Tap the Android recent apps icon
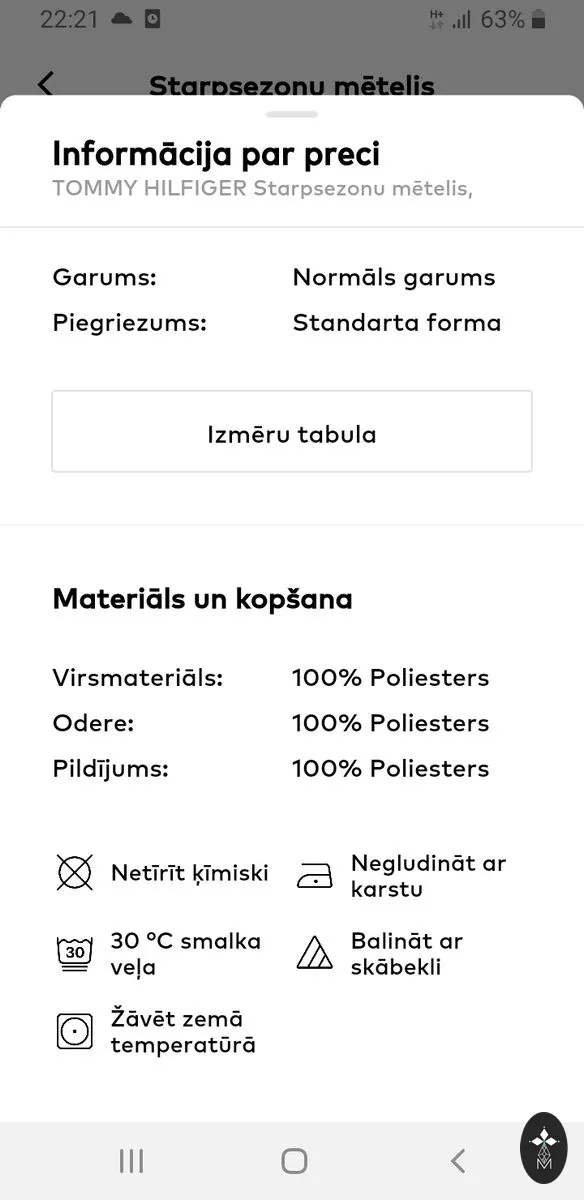Viewport: 584px width, 1200px height. tap(131, 1161)
